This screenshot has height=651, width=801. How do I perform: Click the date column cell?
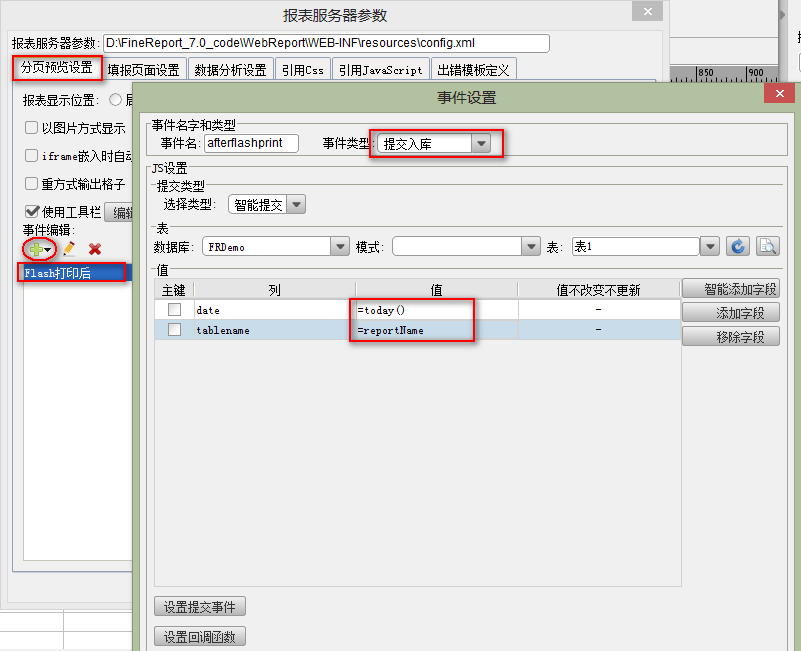pos(275,310)
